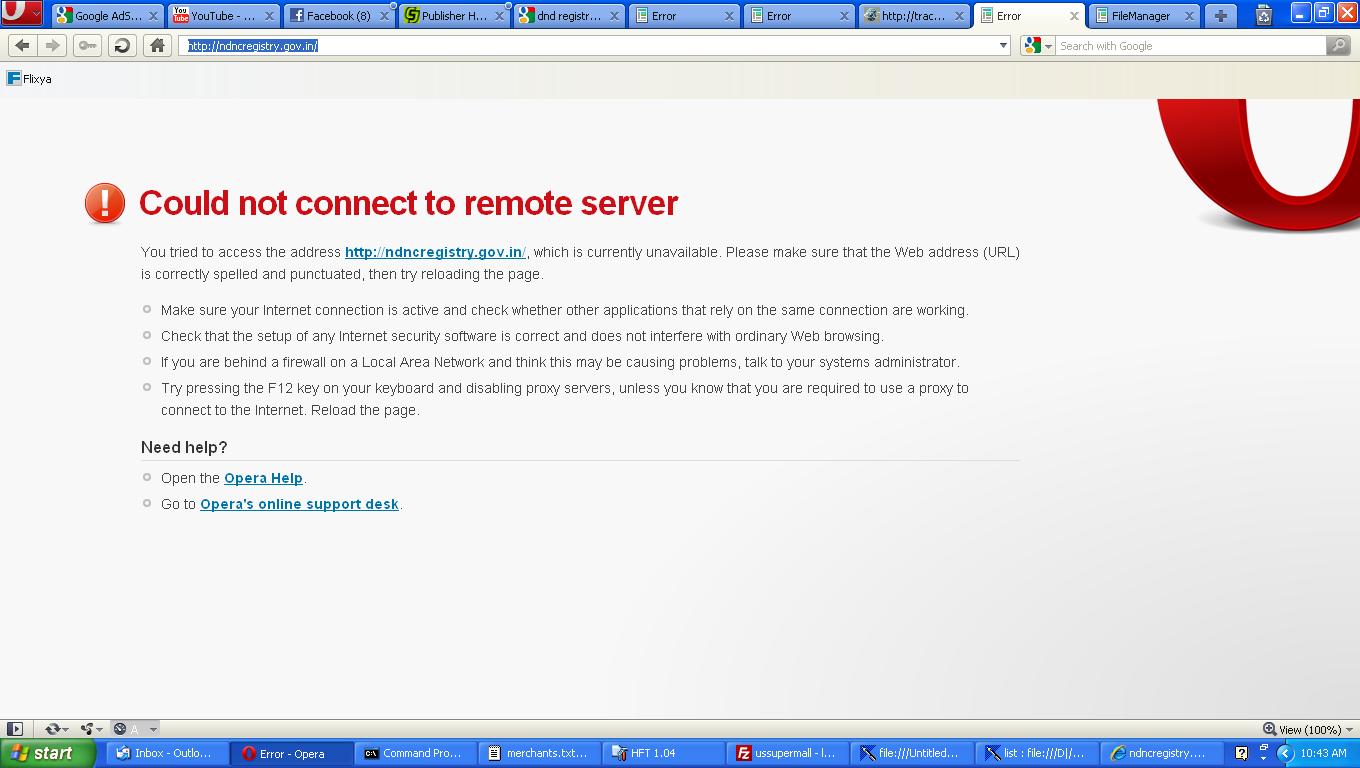The image size is (1360, 768).
Task: Open the closed tabs trash icon
Action: tap(1264, 16)
